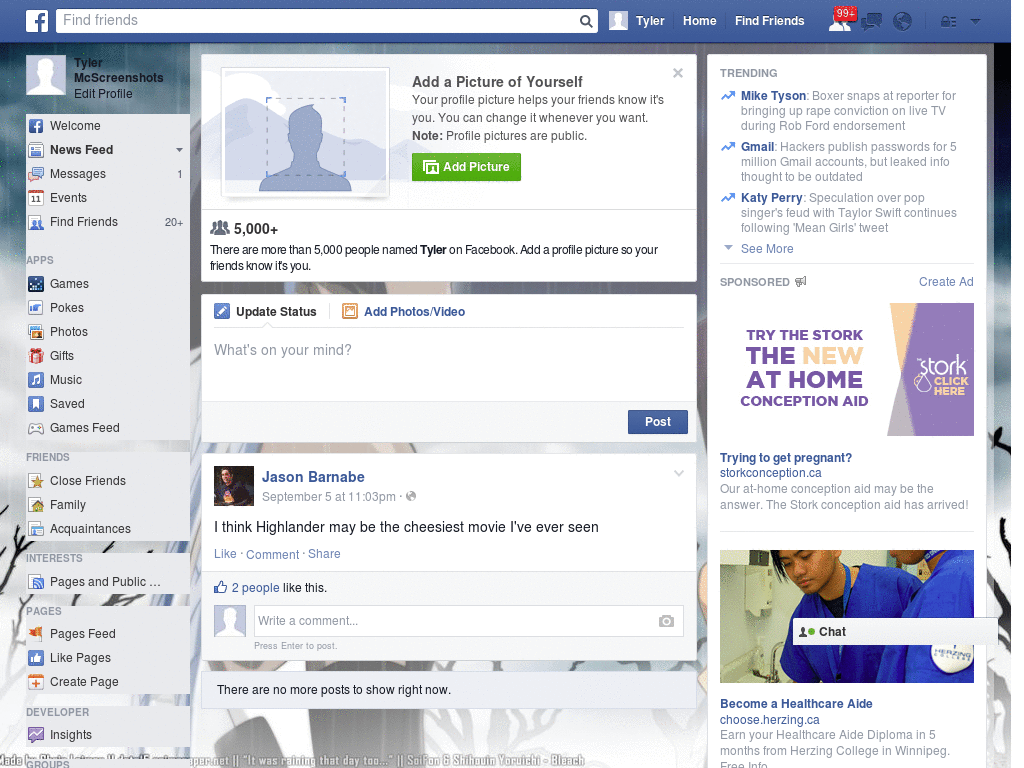Open Become a Healthcare Aide ad link
The image size is (1024, 768).
(x=796, y=704)
